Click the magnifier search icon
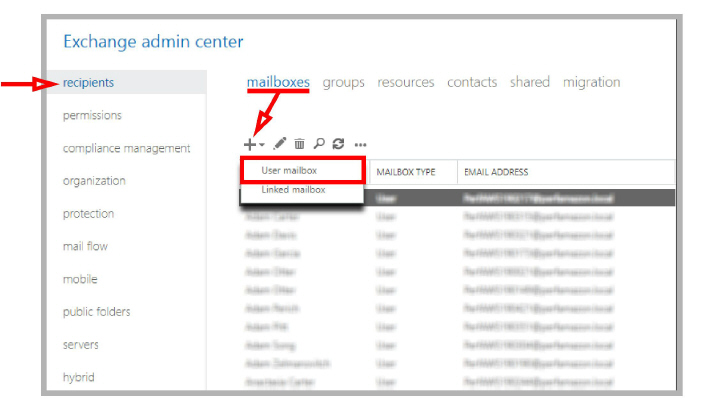723x409 pixels. coord(318,144)
